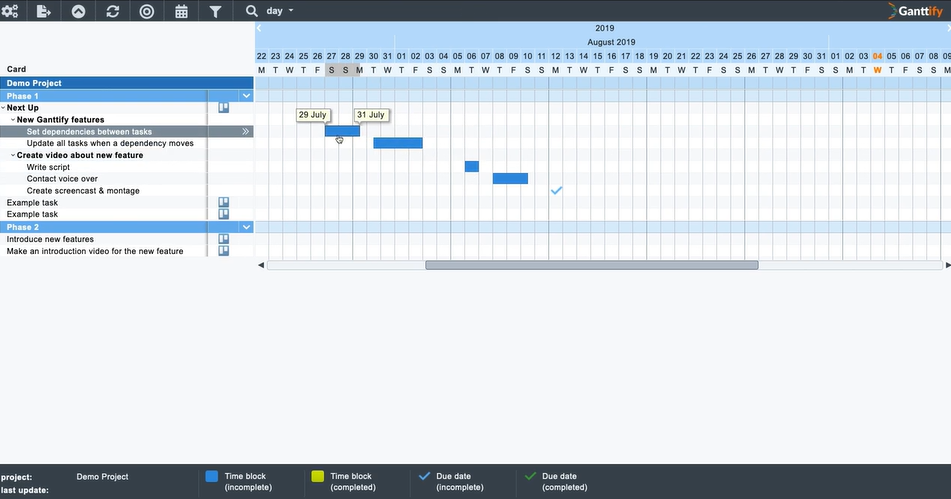951x499 pixels.
Task: Open Trello icon beside Introduce new features
Action: (x=224, y=239)
